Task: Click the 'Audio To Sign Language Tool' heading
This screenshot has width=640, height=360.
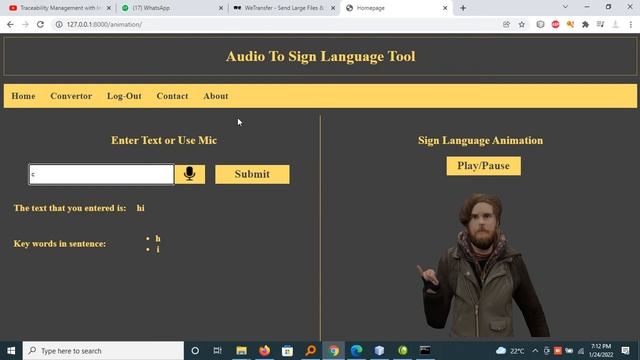Action: point(321,56)
